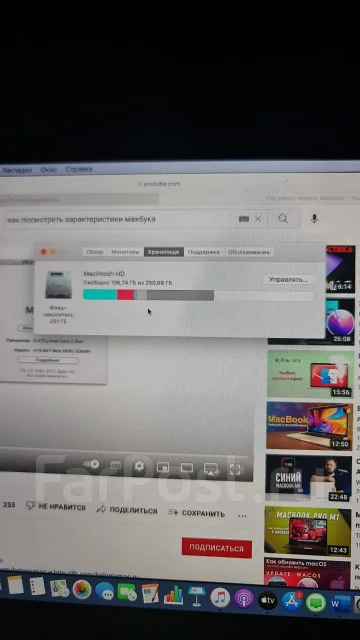Open Pages from the Dock
The image size is (360, 640).
click(150, 593)
